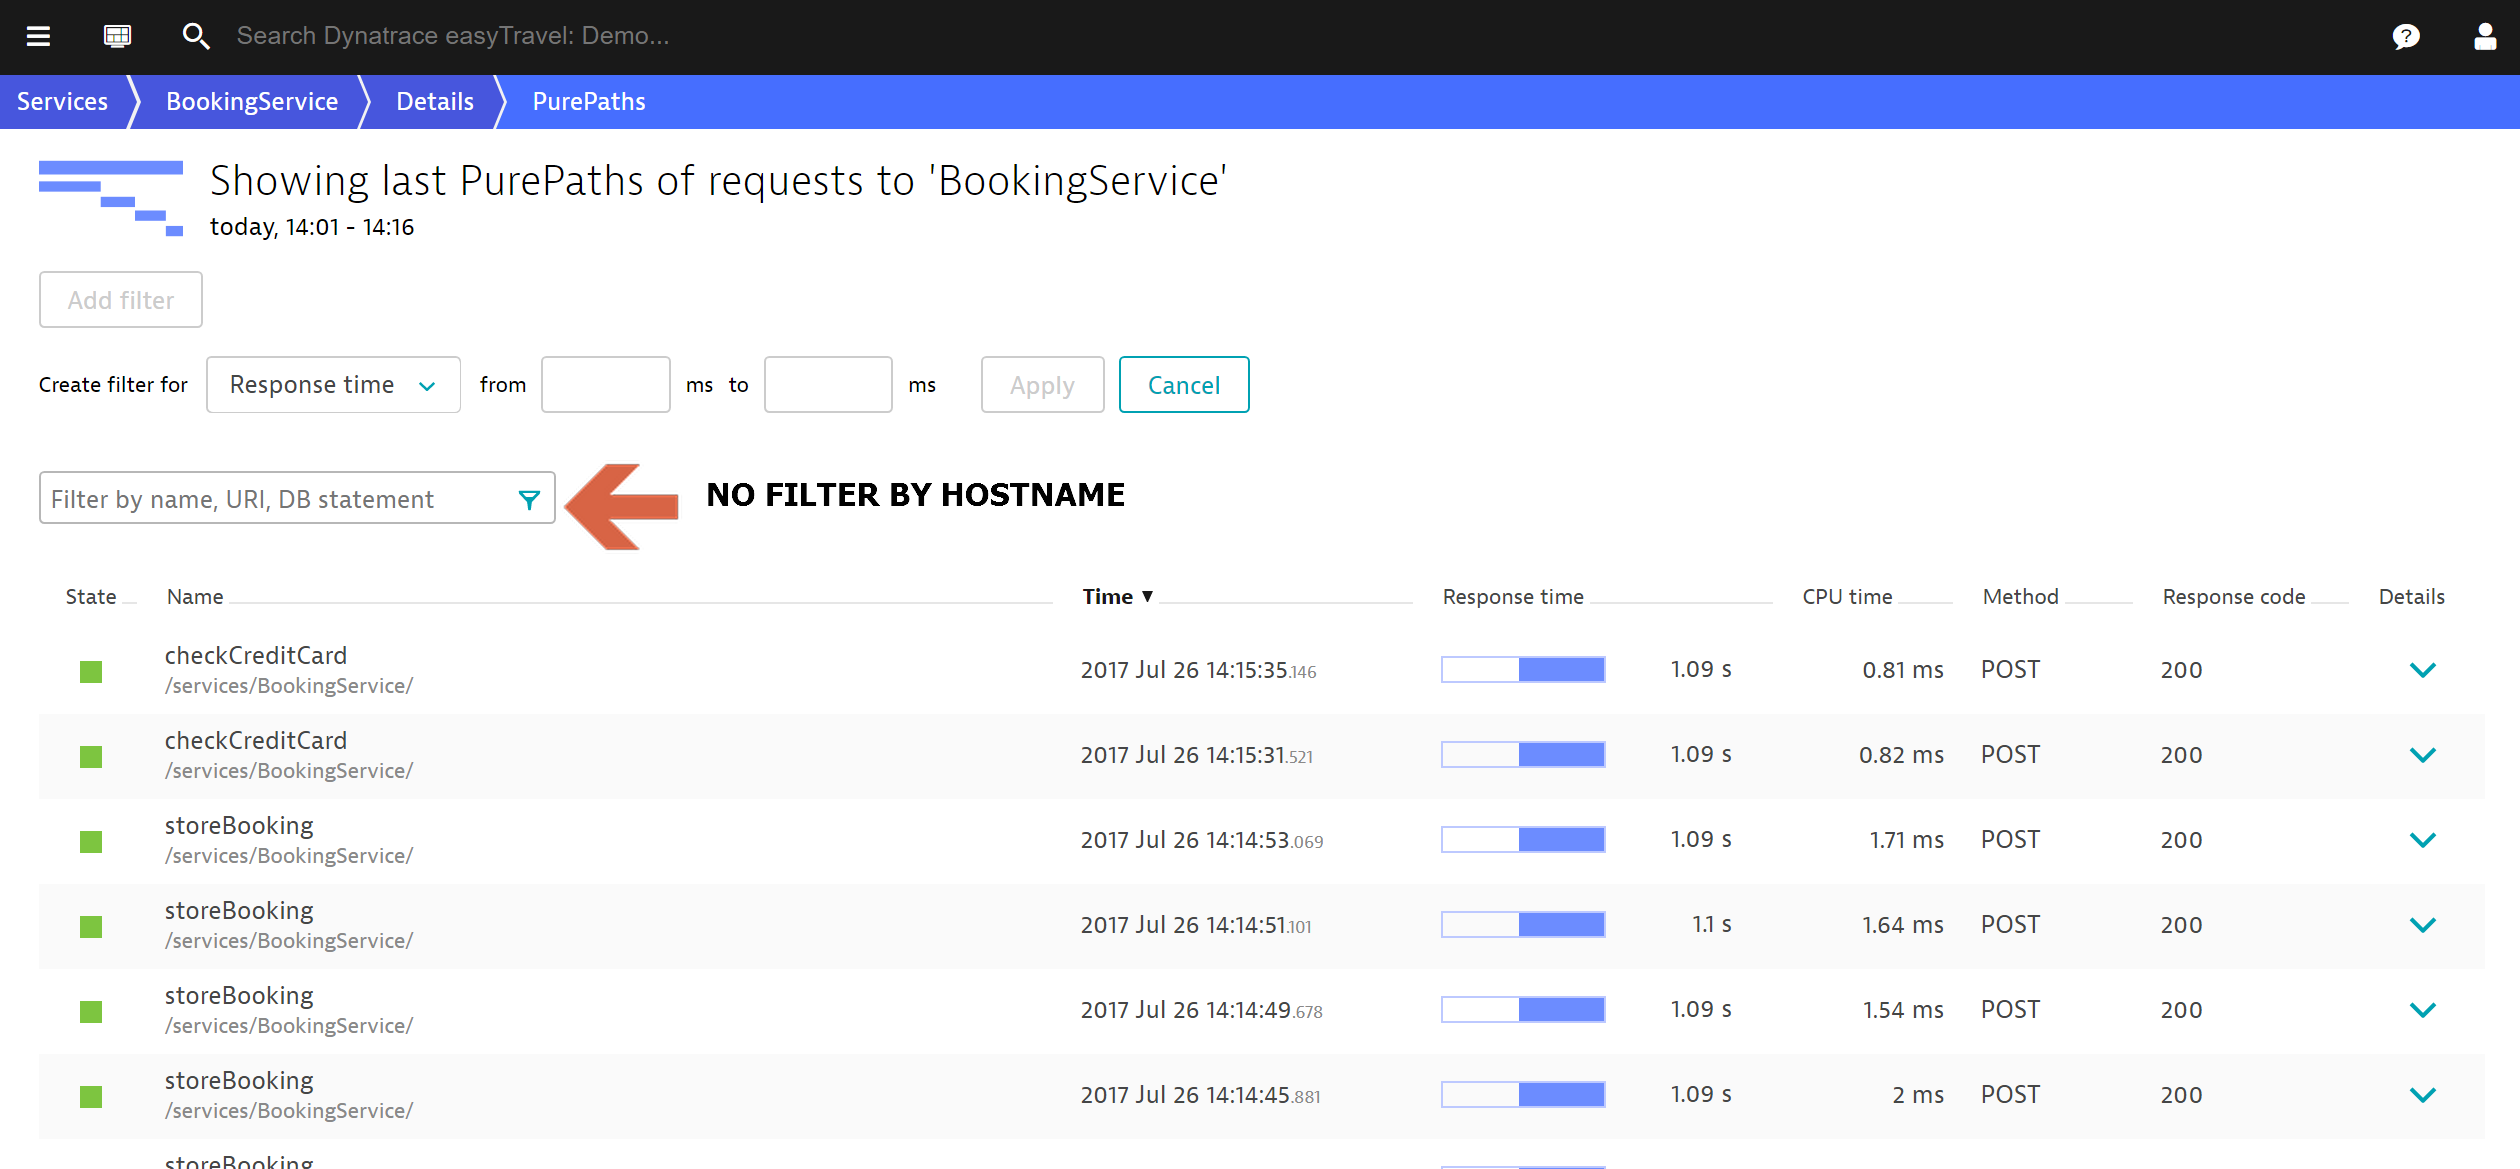Open the hamburger navigation menu
Image resolution: width=2520 pixels, height=1169 pixels.
38,36
